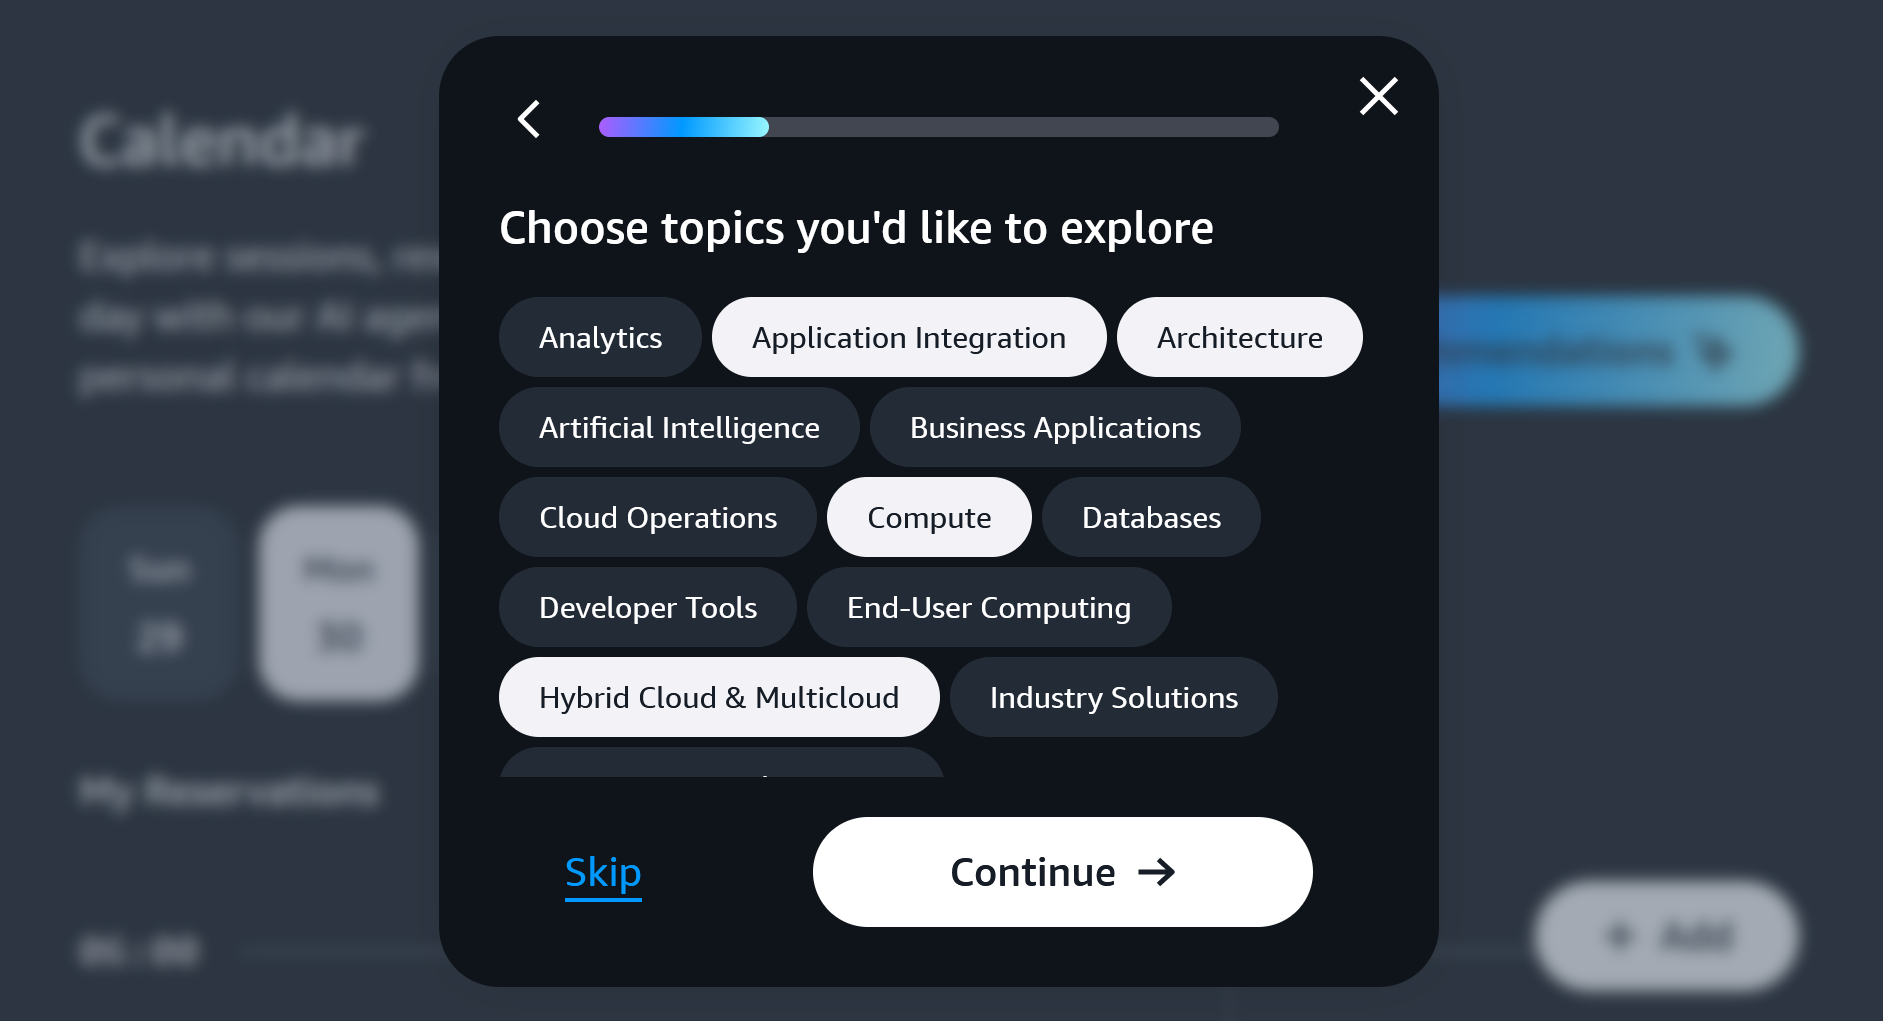Select the Developer Tools topic
1883x1021 pixels.
[x=648, y=607]
